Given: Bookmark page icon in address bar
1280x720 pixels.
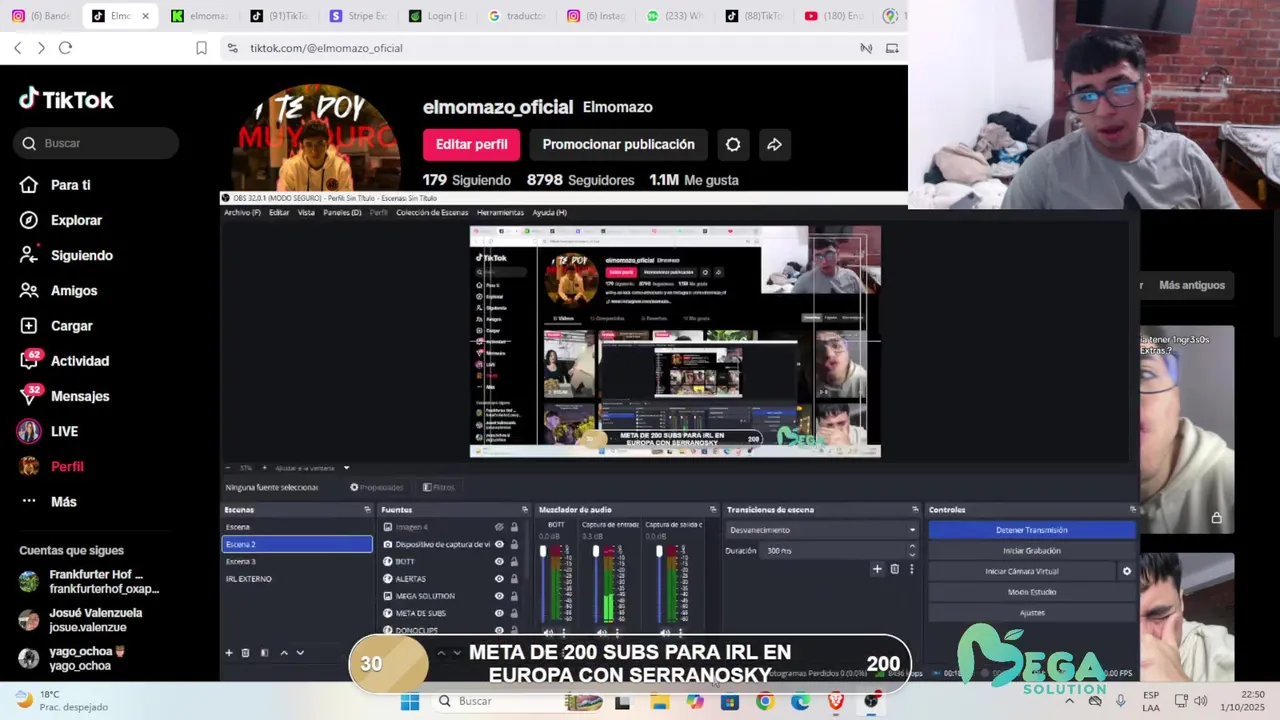Looking at the screenshot, I should click(201, 48).
